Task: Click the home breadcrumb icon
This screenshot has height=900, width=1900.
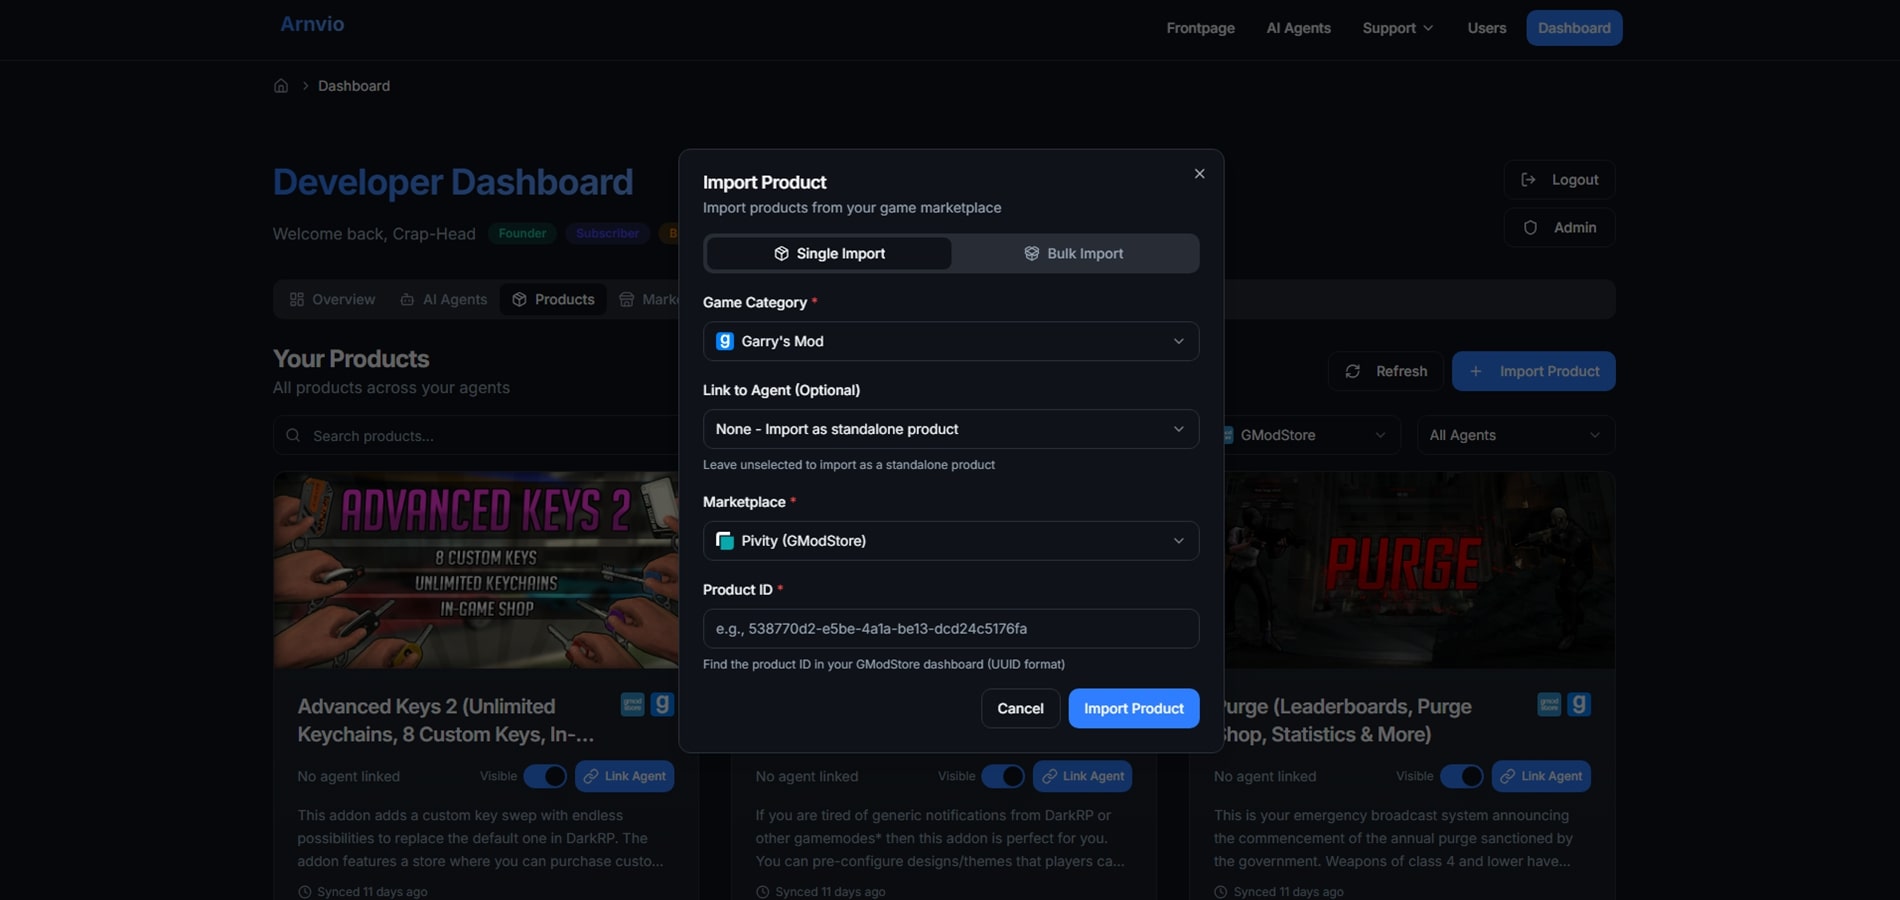Action: click(x=281, y=86)
